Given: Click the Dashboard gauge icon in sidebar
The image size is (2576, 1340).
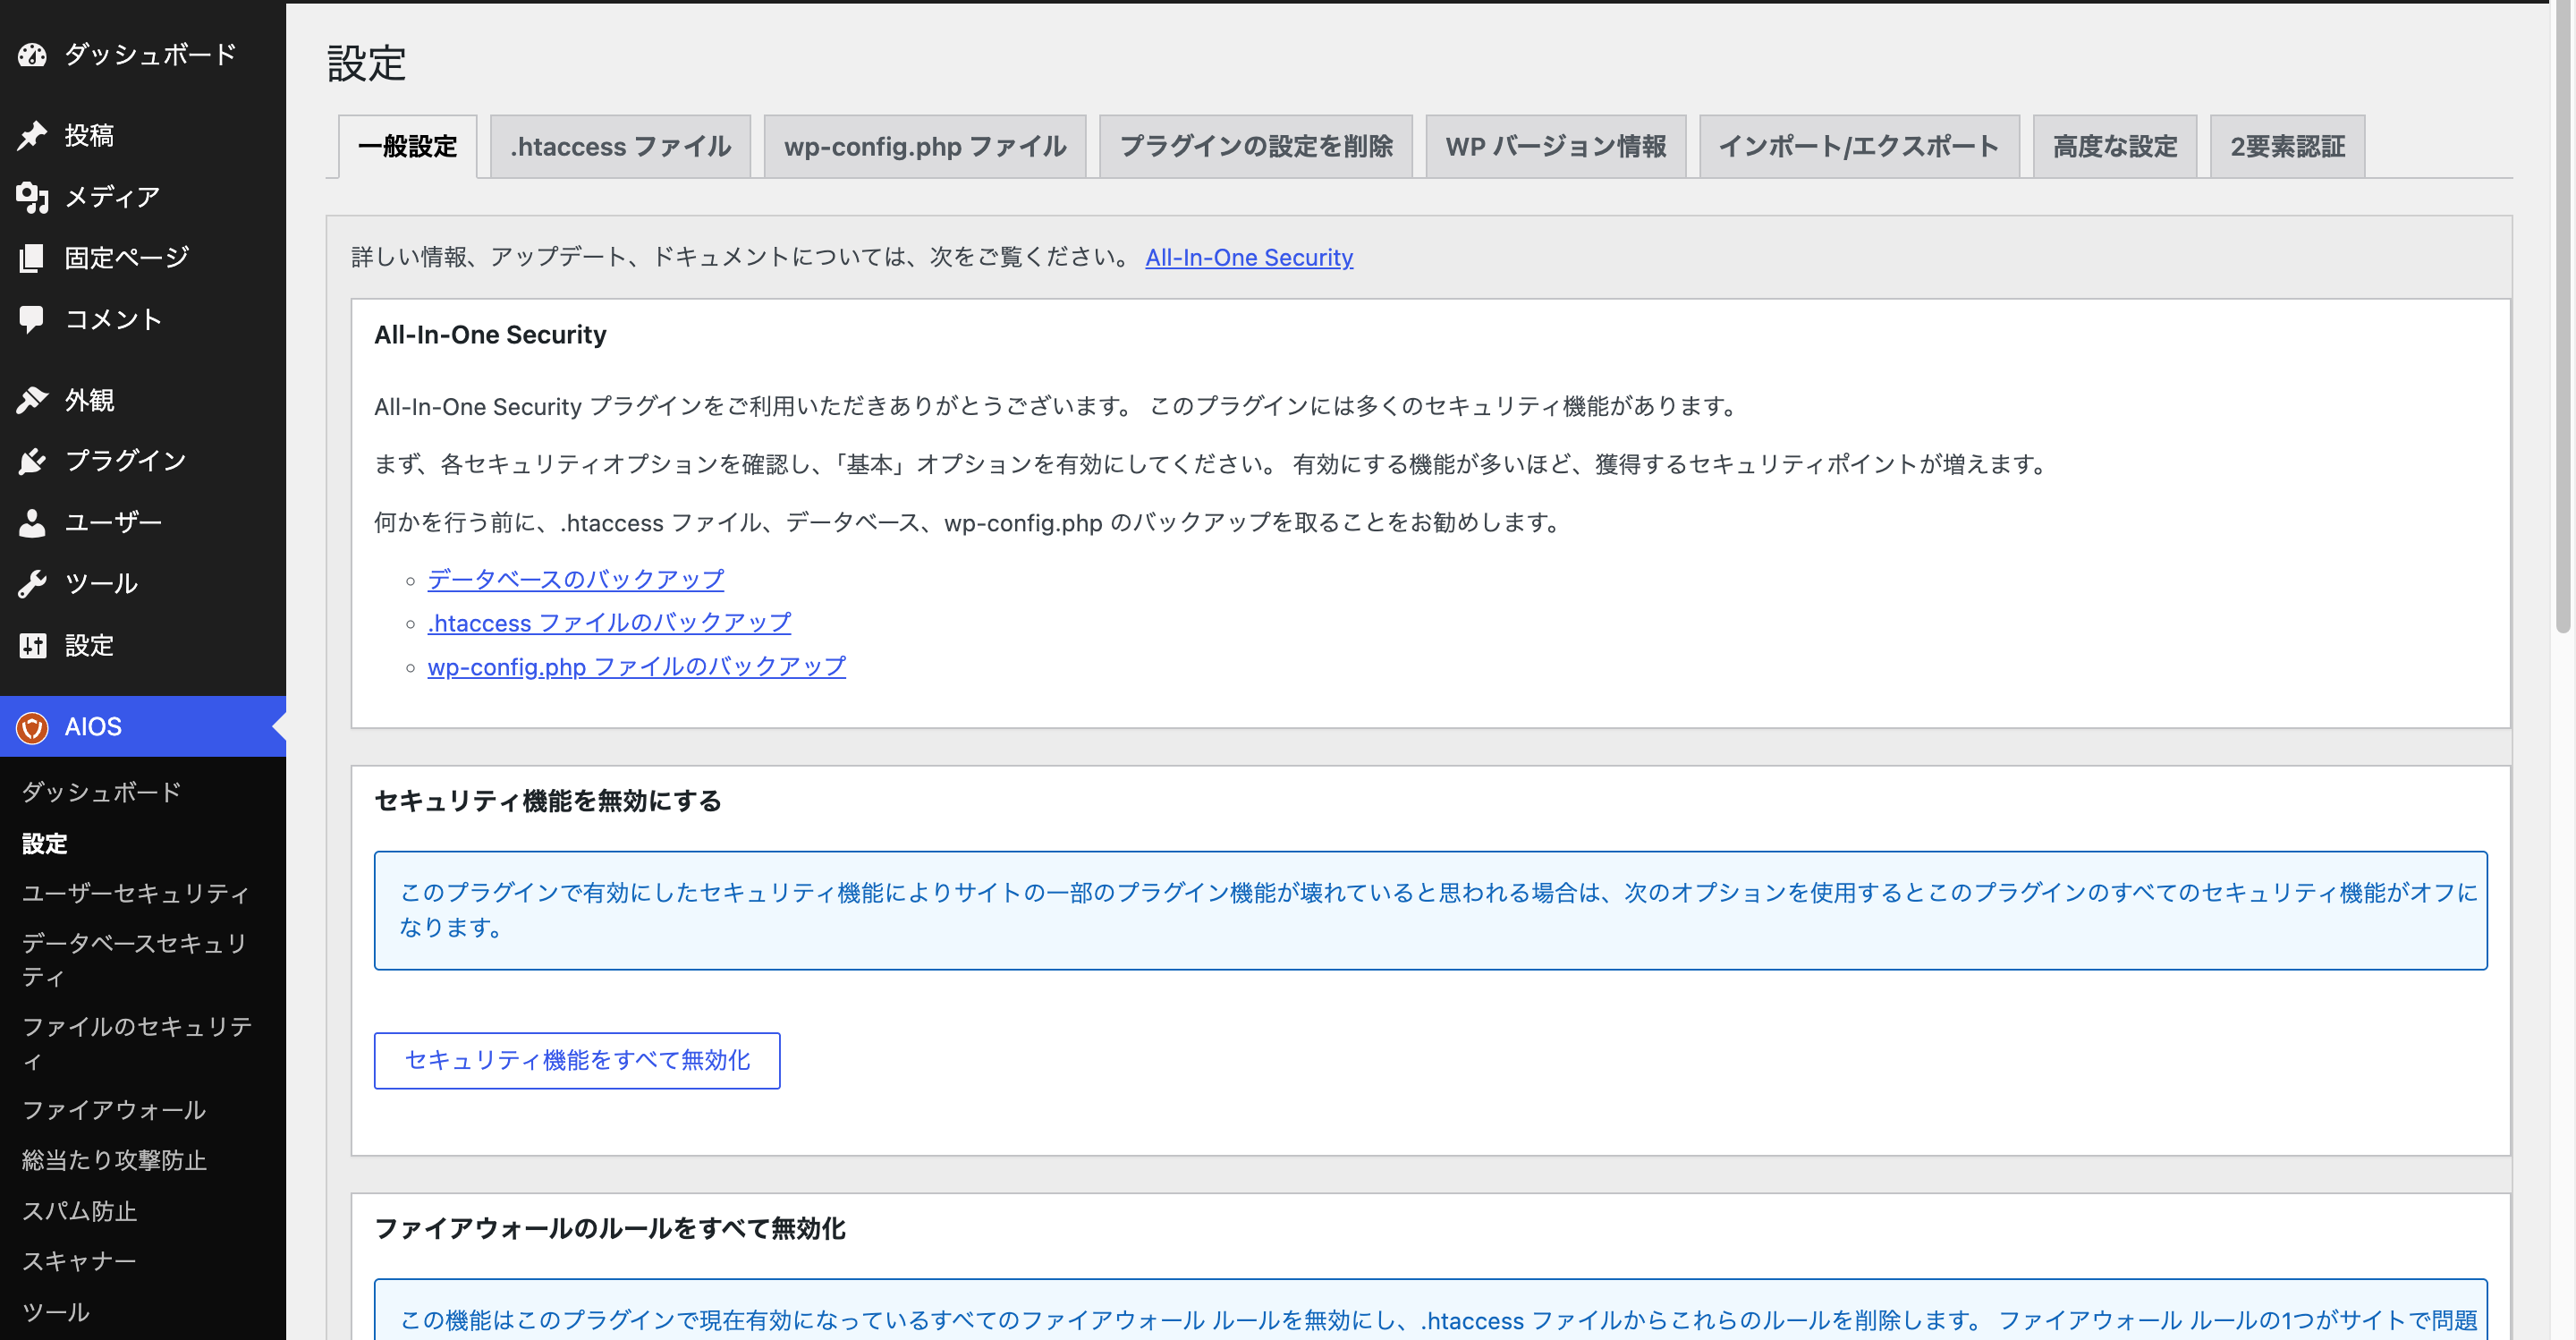Looking at the screenshot, I should (x=32, y=55).
